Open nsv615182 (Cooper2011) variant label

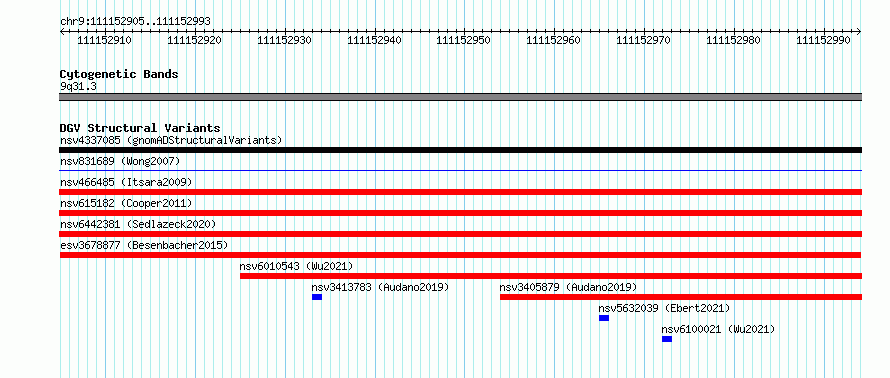126,203
